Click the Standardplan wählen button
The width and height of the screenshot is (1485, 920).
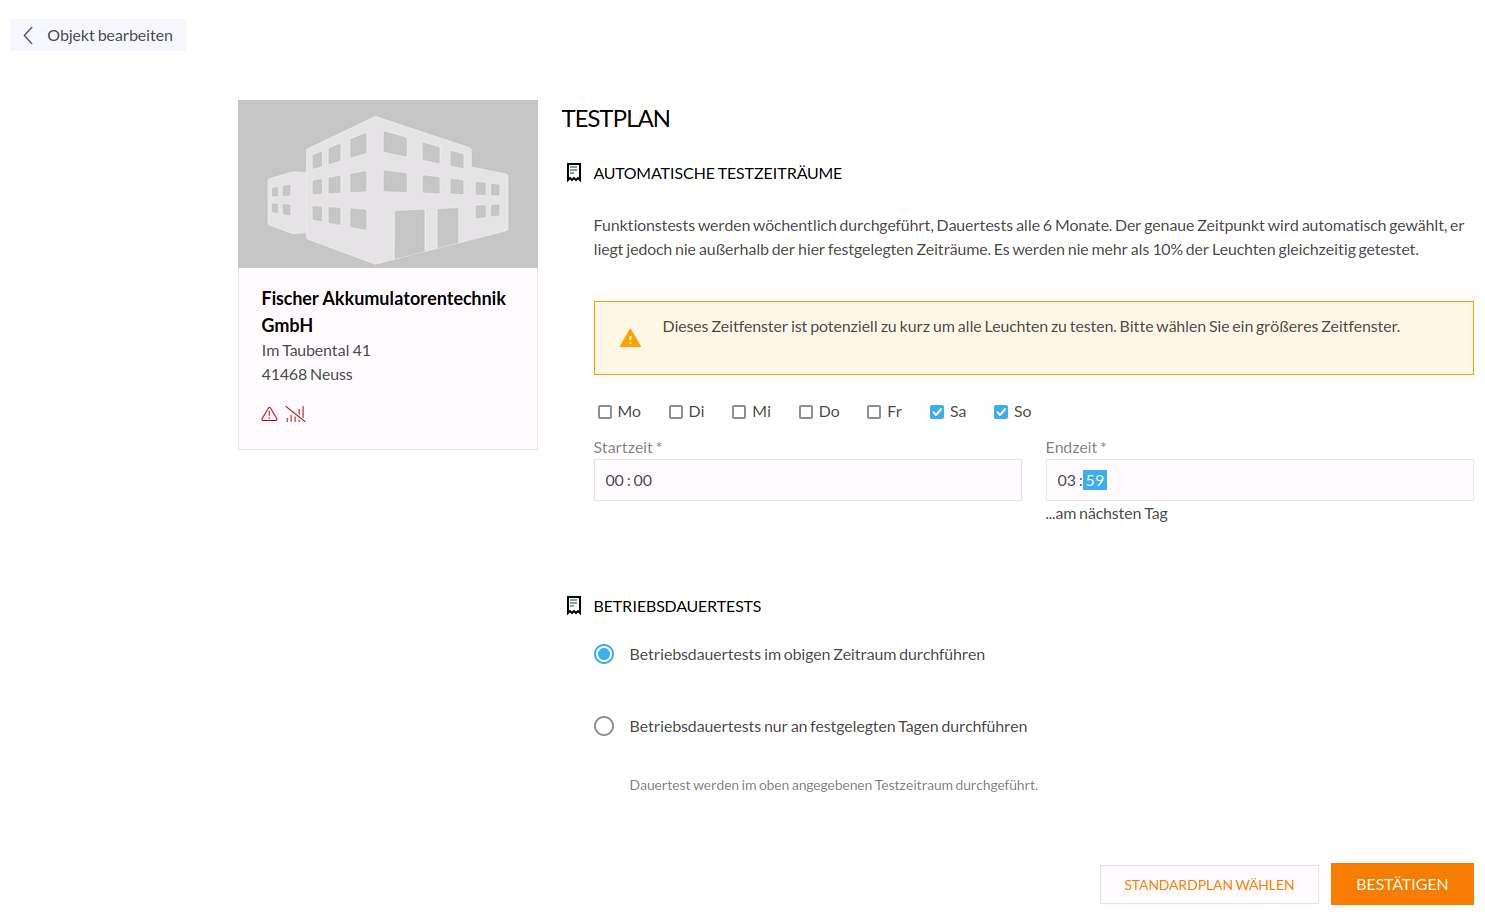tap(1209, 885)
